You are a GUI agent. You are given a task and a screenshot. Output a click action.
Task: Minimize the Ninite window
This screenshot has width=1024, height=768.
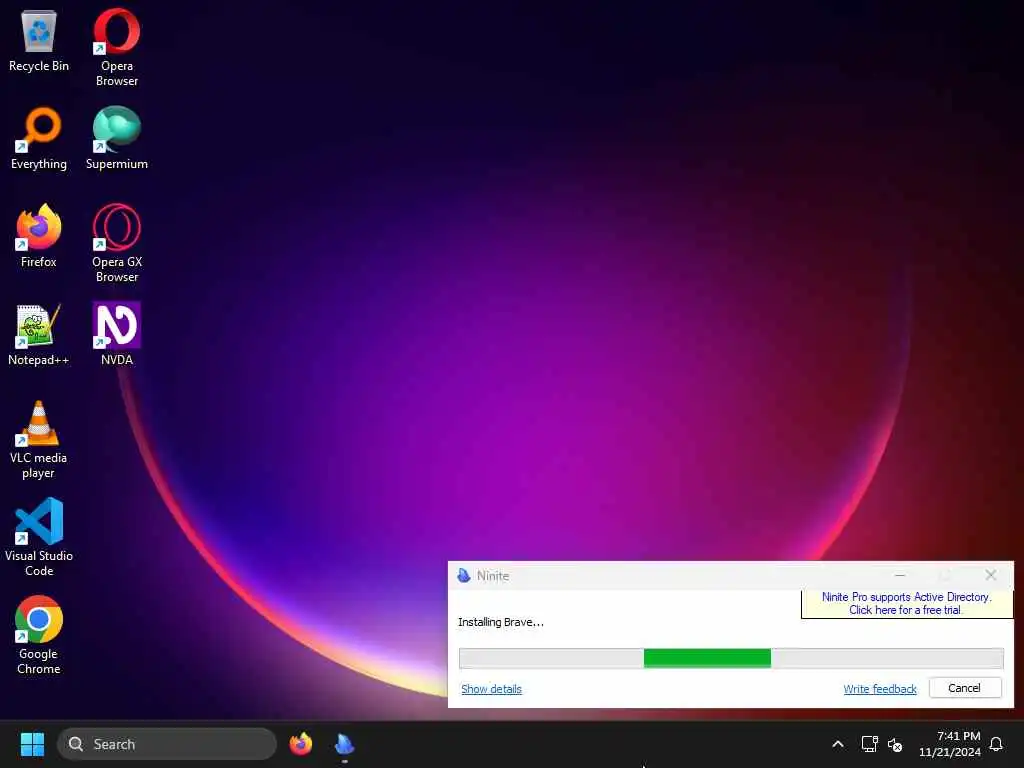pyautogui.click(x=900, y=575)
